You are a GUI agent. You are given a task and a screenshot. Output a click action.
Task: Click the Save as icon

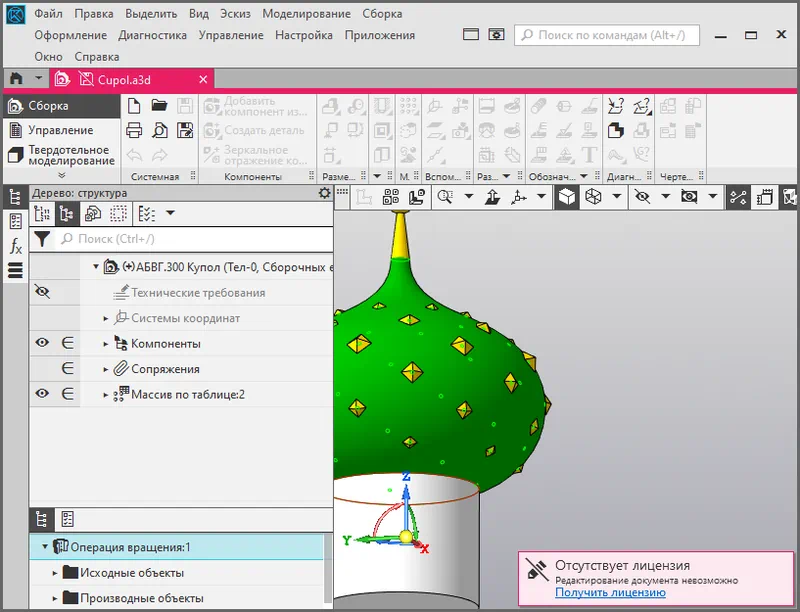[185, 131]
